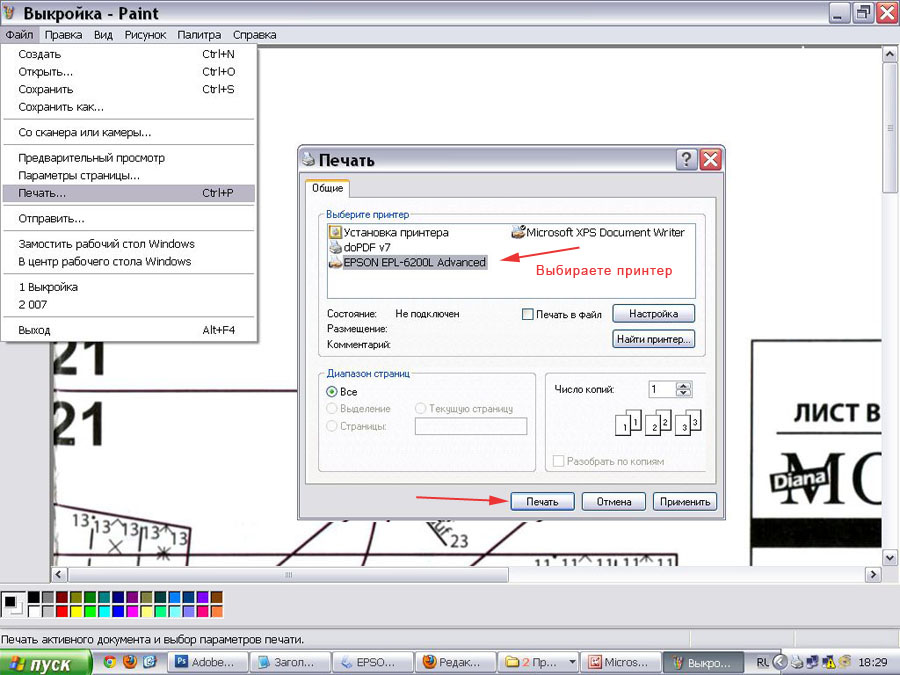The width and height of the screenshot is (900, 675).
Task: Expand the grouped folders taskbar button dropdown
Action: pyautogui.click(x=572, y=662)
